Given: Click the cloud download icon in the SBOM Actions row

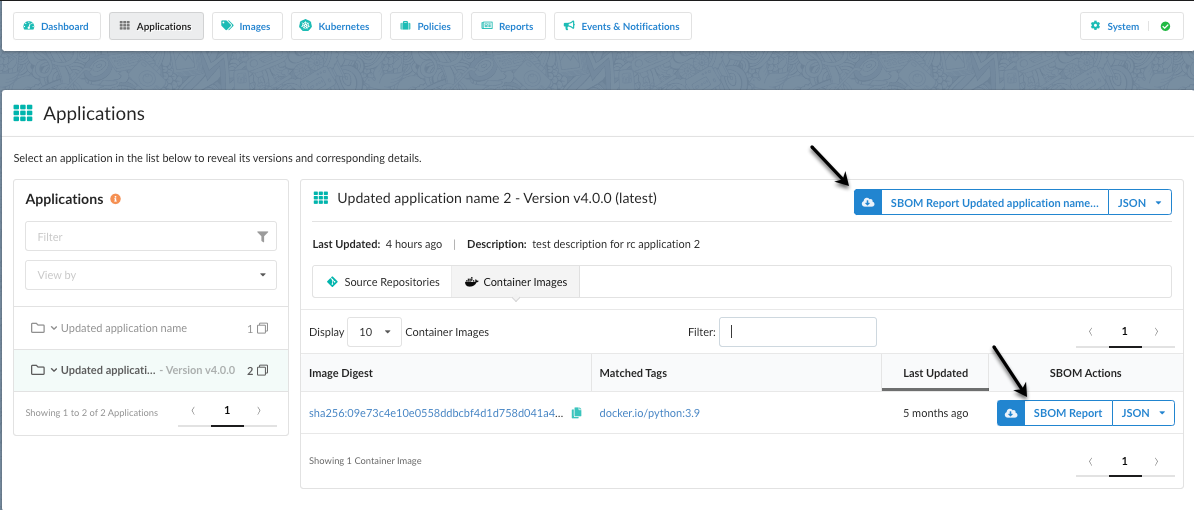Looking at the screenshot, I should click(x=1011, y=413).
